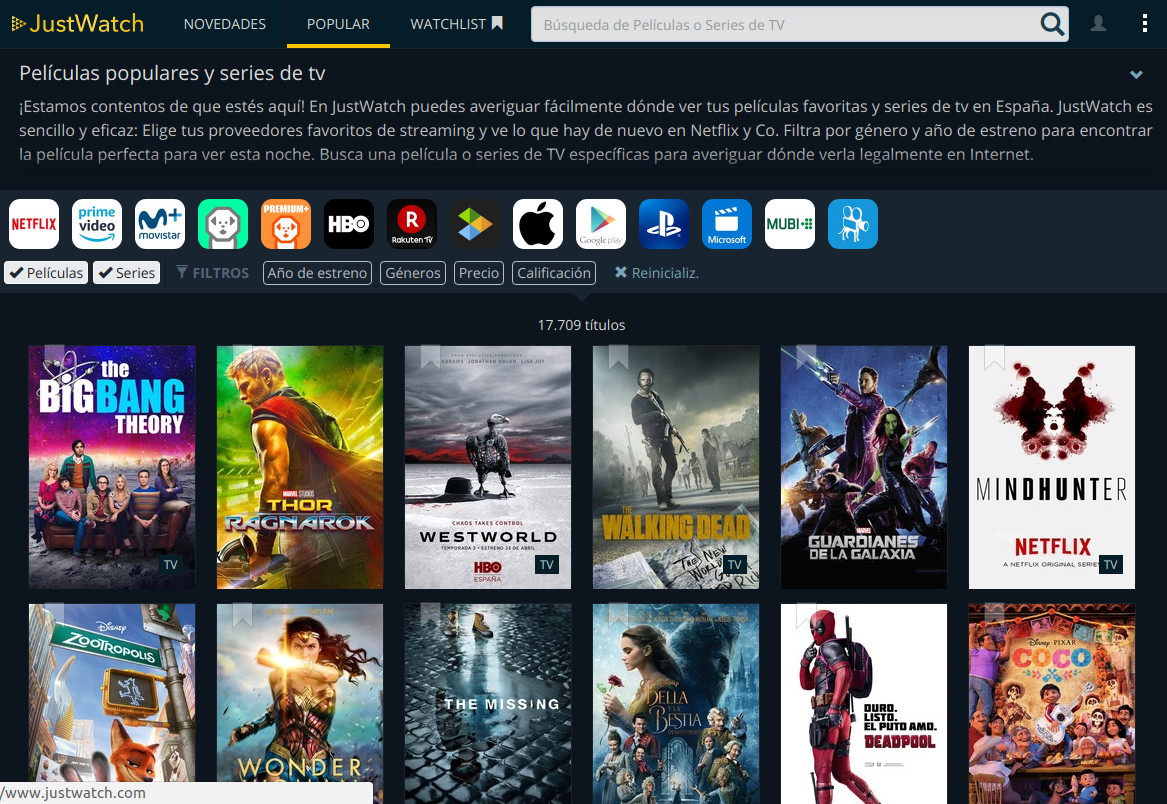Viewport: 1167px width, 804px height.
Task: Open the Wonder Woman poster
Action: [x=300, y=704]
